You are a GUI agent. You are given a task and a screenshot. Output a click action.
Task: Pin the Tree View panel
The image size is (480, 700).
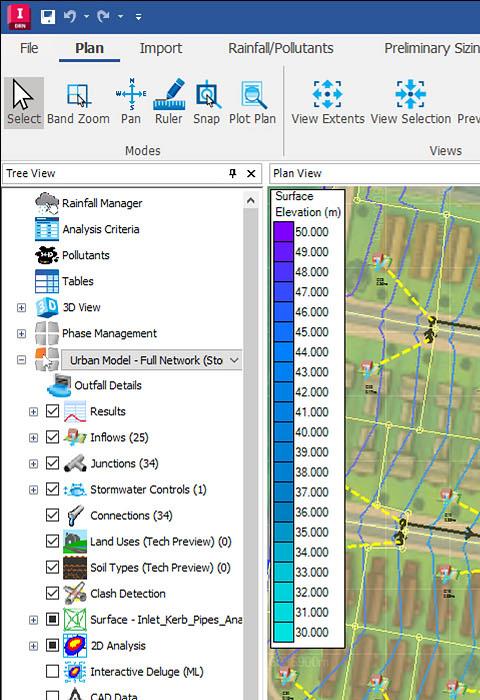(232, 173)
